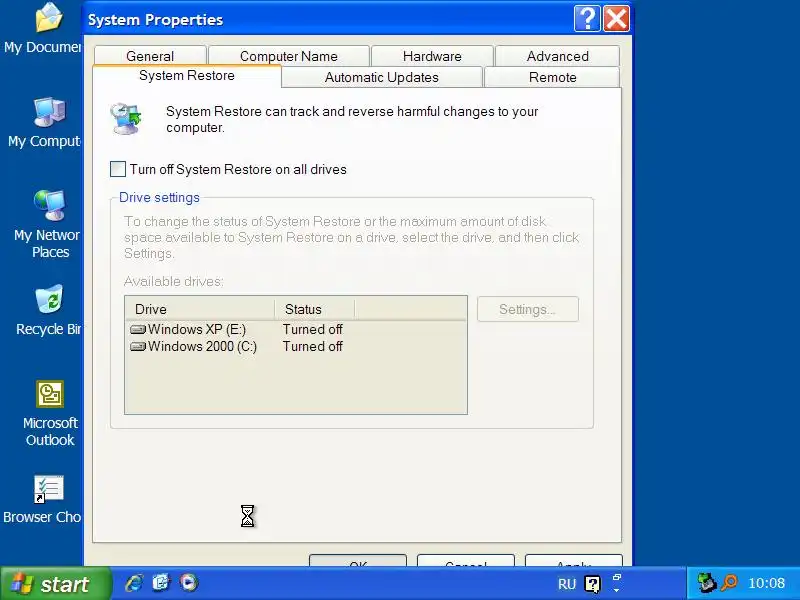Open the Hardware tab

(x=432, y=56)
